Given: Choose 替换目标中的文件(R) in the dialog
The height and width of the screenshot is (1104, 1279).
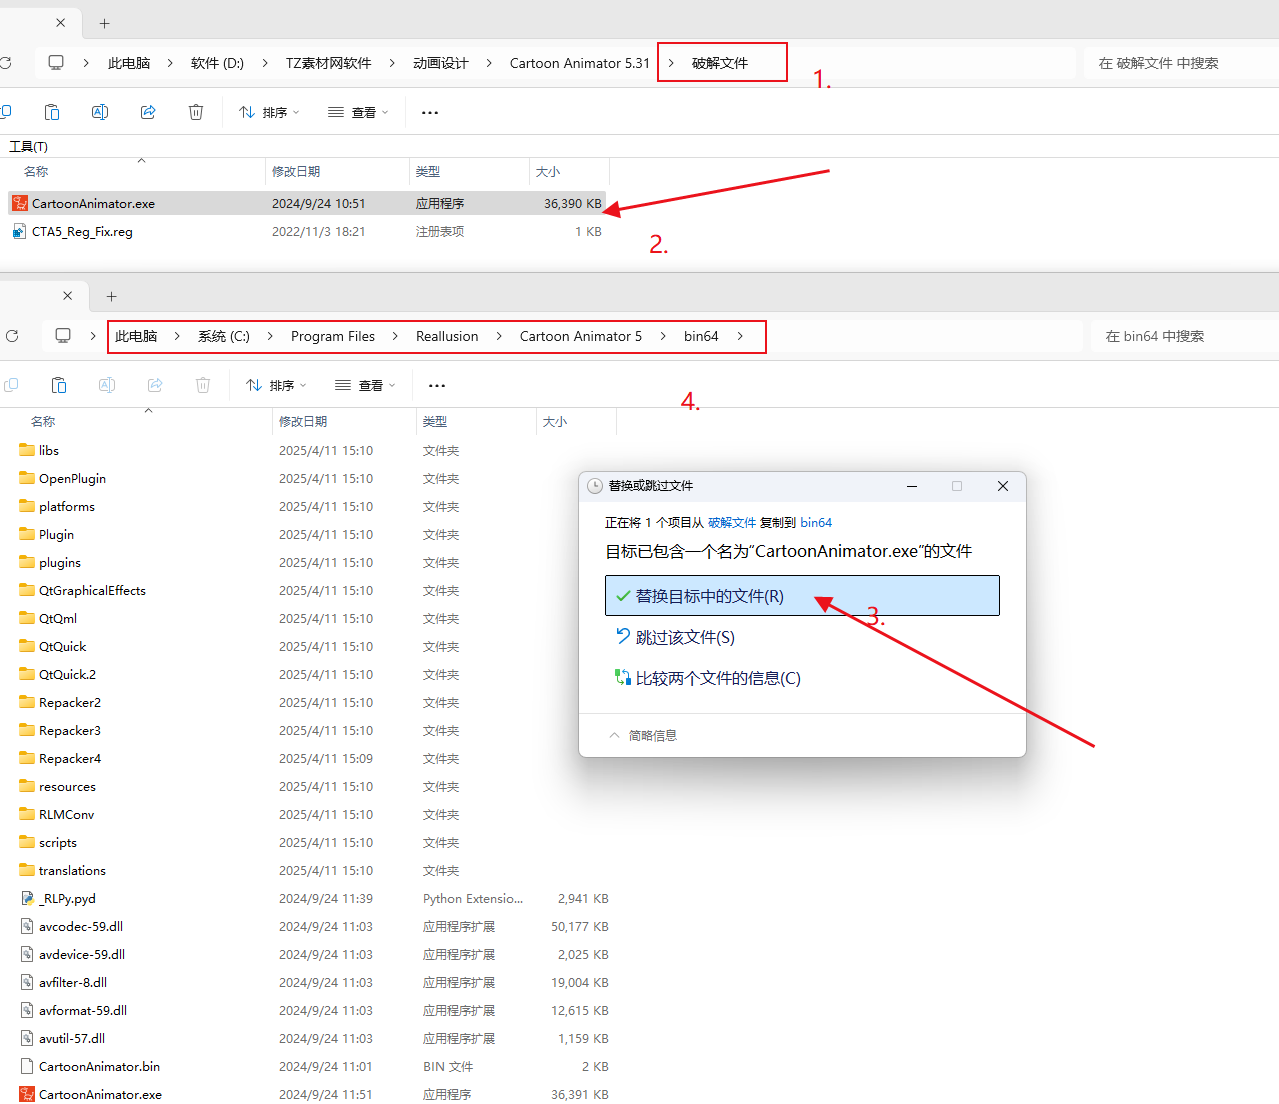Looking at the screenshot, I should 802,595.
